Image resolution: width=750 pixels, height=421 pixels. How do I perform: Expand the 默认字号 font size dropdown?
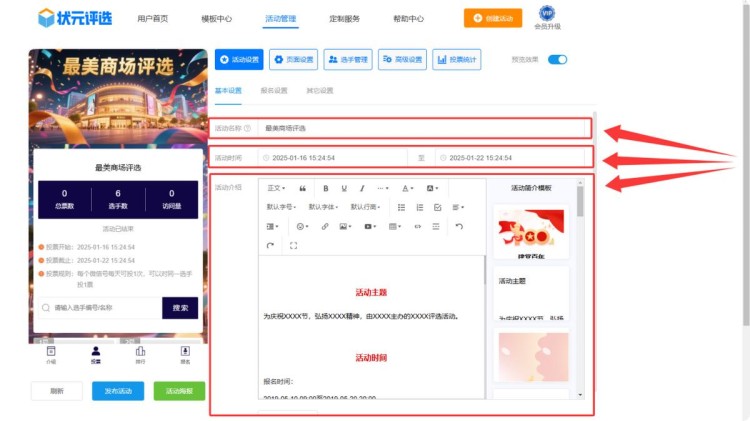pyautogui.click(x=282, y=207)
